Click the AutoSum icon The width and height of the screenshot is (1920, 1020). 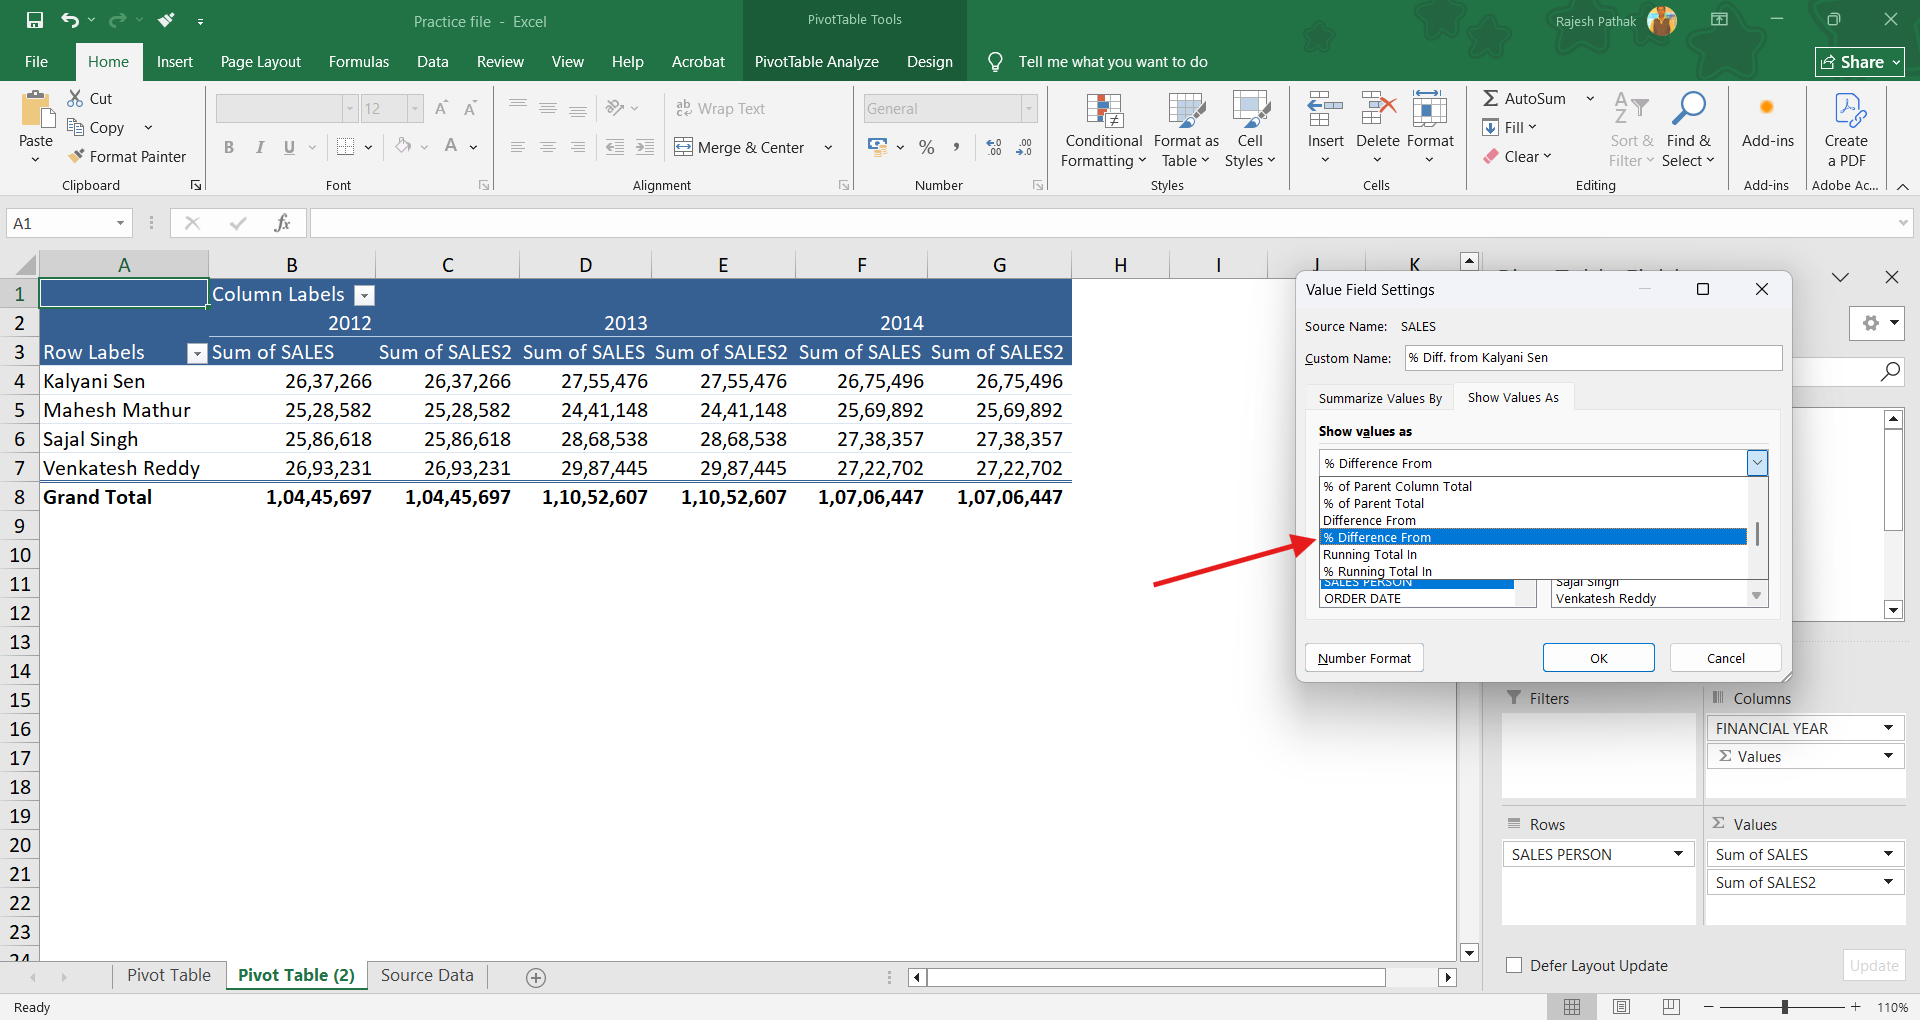[1491, 98]
